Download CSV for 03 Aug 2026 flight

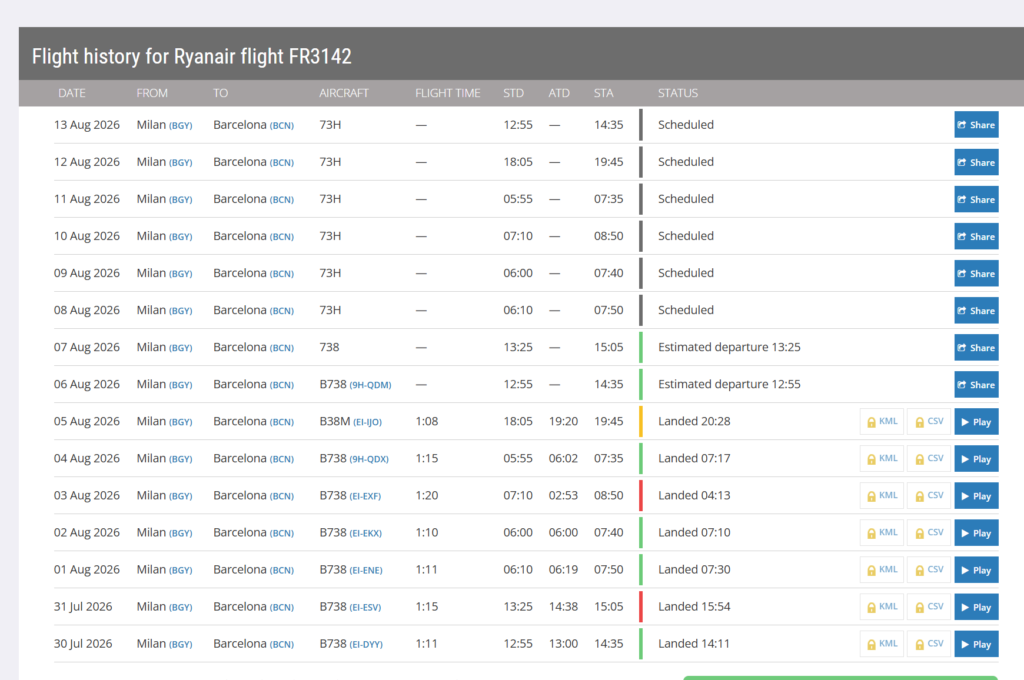929,496
